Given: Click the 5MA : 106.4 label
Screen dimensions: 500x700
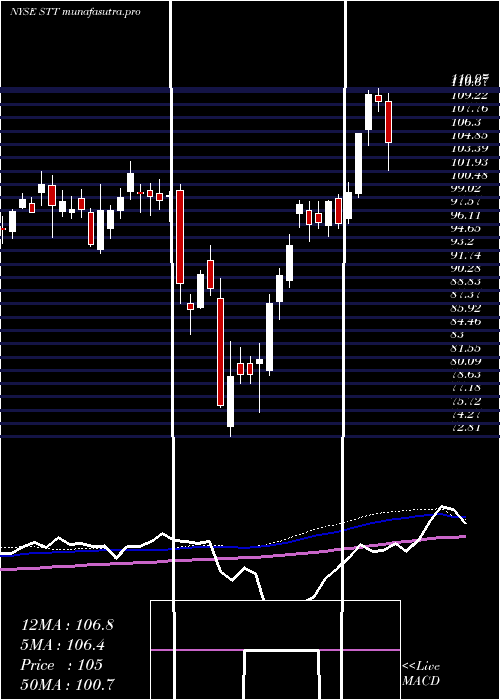Looking at the screenshot, I should pyautogui.click(x=63, y=645).
